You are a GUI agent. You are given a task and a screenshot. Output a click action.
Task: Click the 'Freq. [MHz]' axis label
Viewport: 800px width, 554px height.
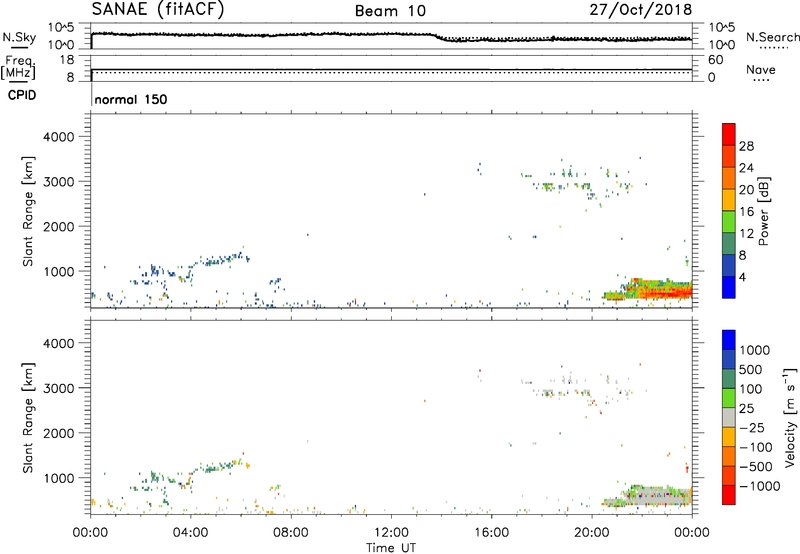(x=18, y=68)
